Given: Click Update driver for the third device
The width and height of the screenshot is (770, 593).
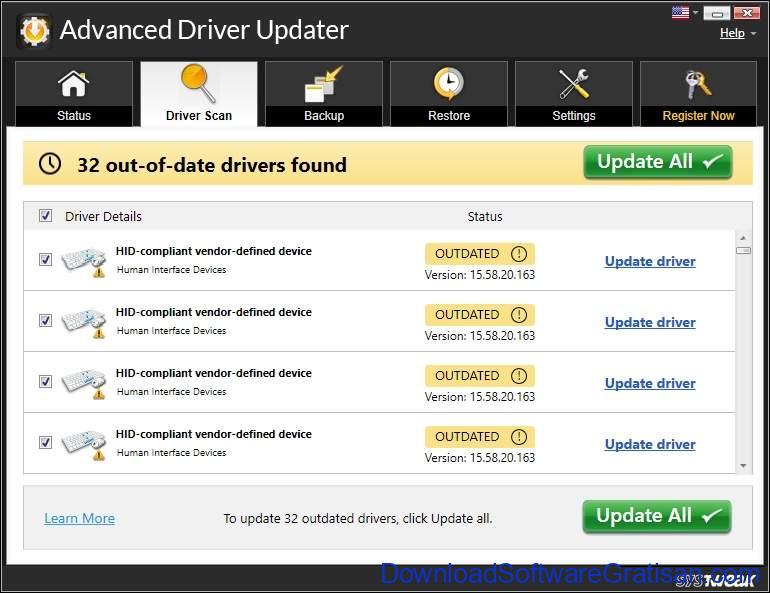Looking at the screenshot, I should click(x=650, y=383).
